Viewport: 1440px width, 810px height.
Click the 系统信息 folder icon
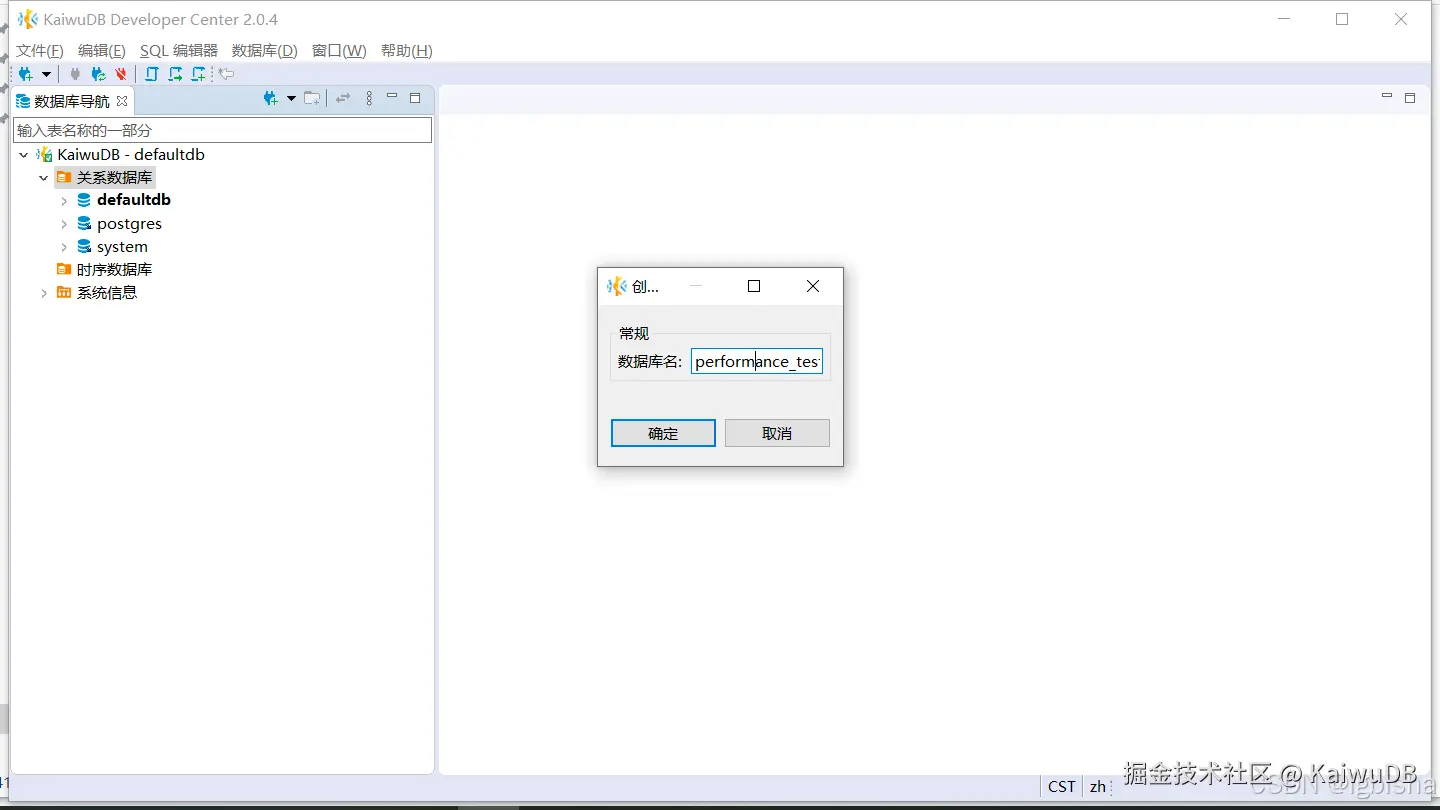click(x=64, y=293)
